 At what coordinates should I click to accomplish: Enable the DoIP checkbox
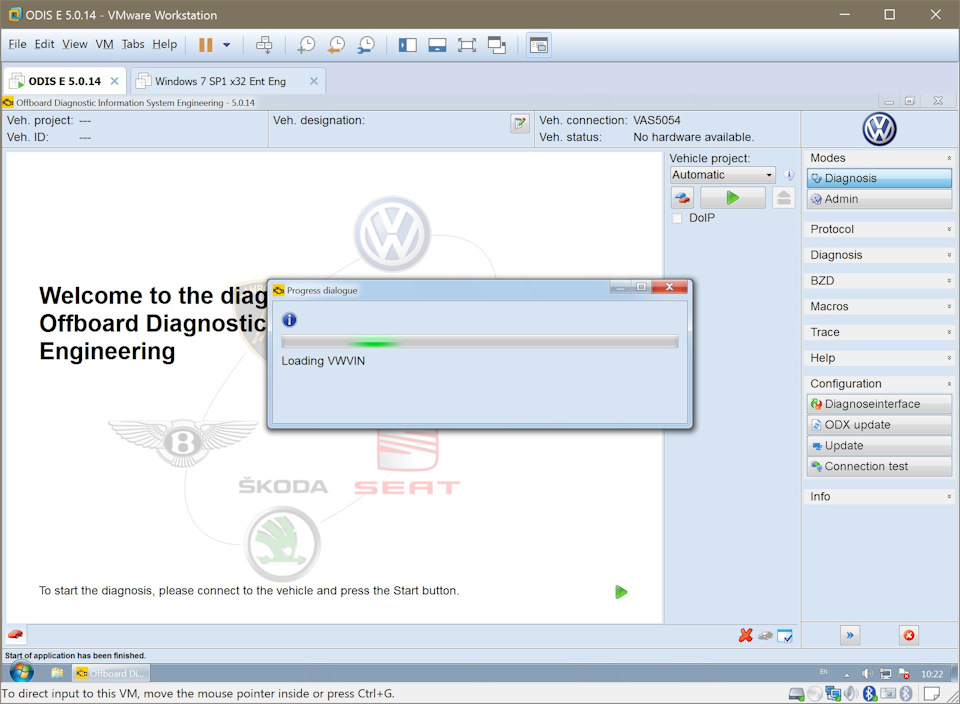tap(677, 219)
